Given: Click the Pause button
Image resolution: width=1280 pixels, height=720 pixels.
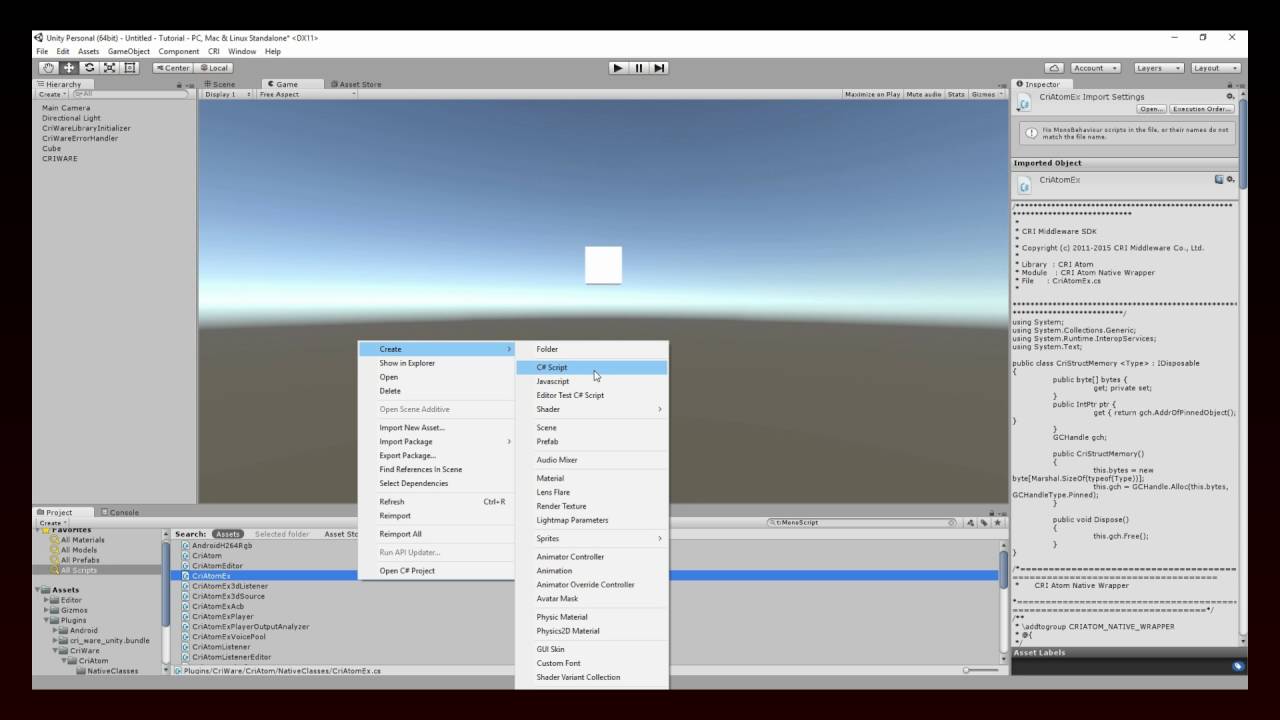Looking at the screenshot, I should point(638,68).
